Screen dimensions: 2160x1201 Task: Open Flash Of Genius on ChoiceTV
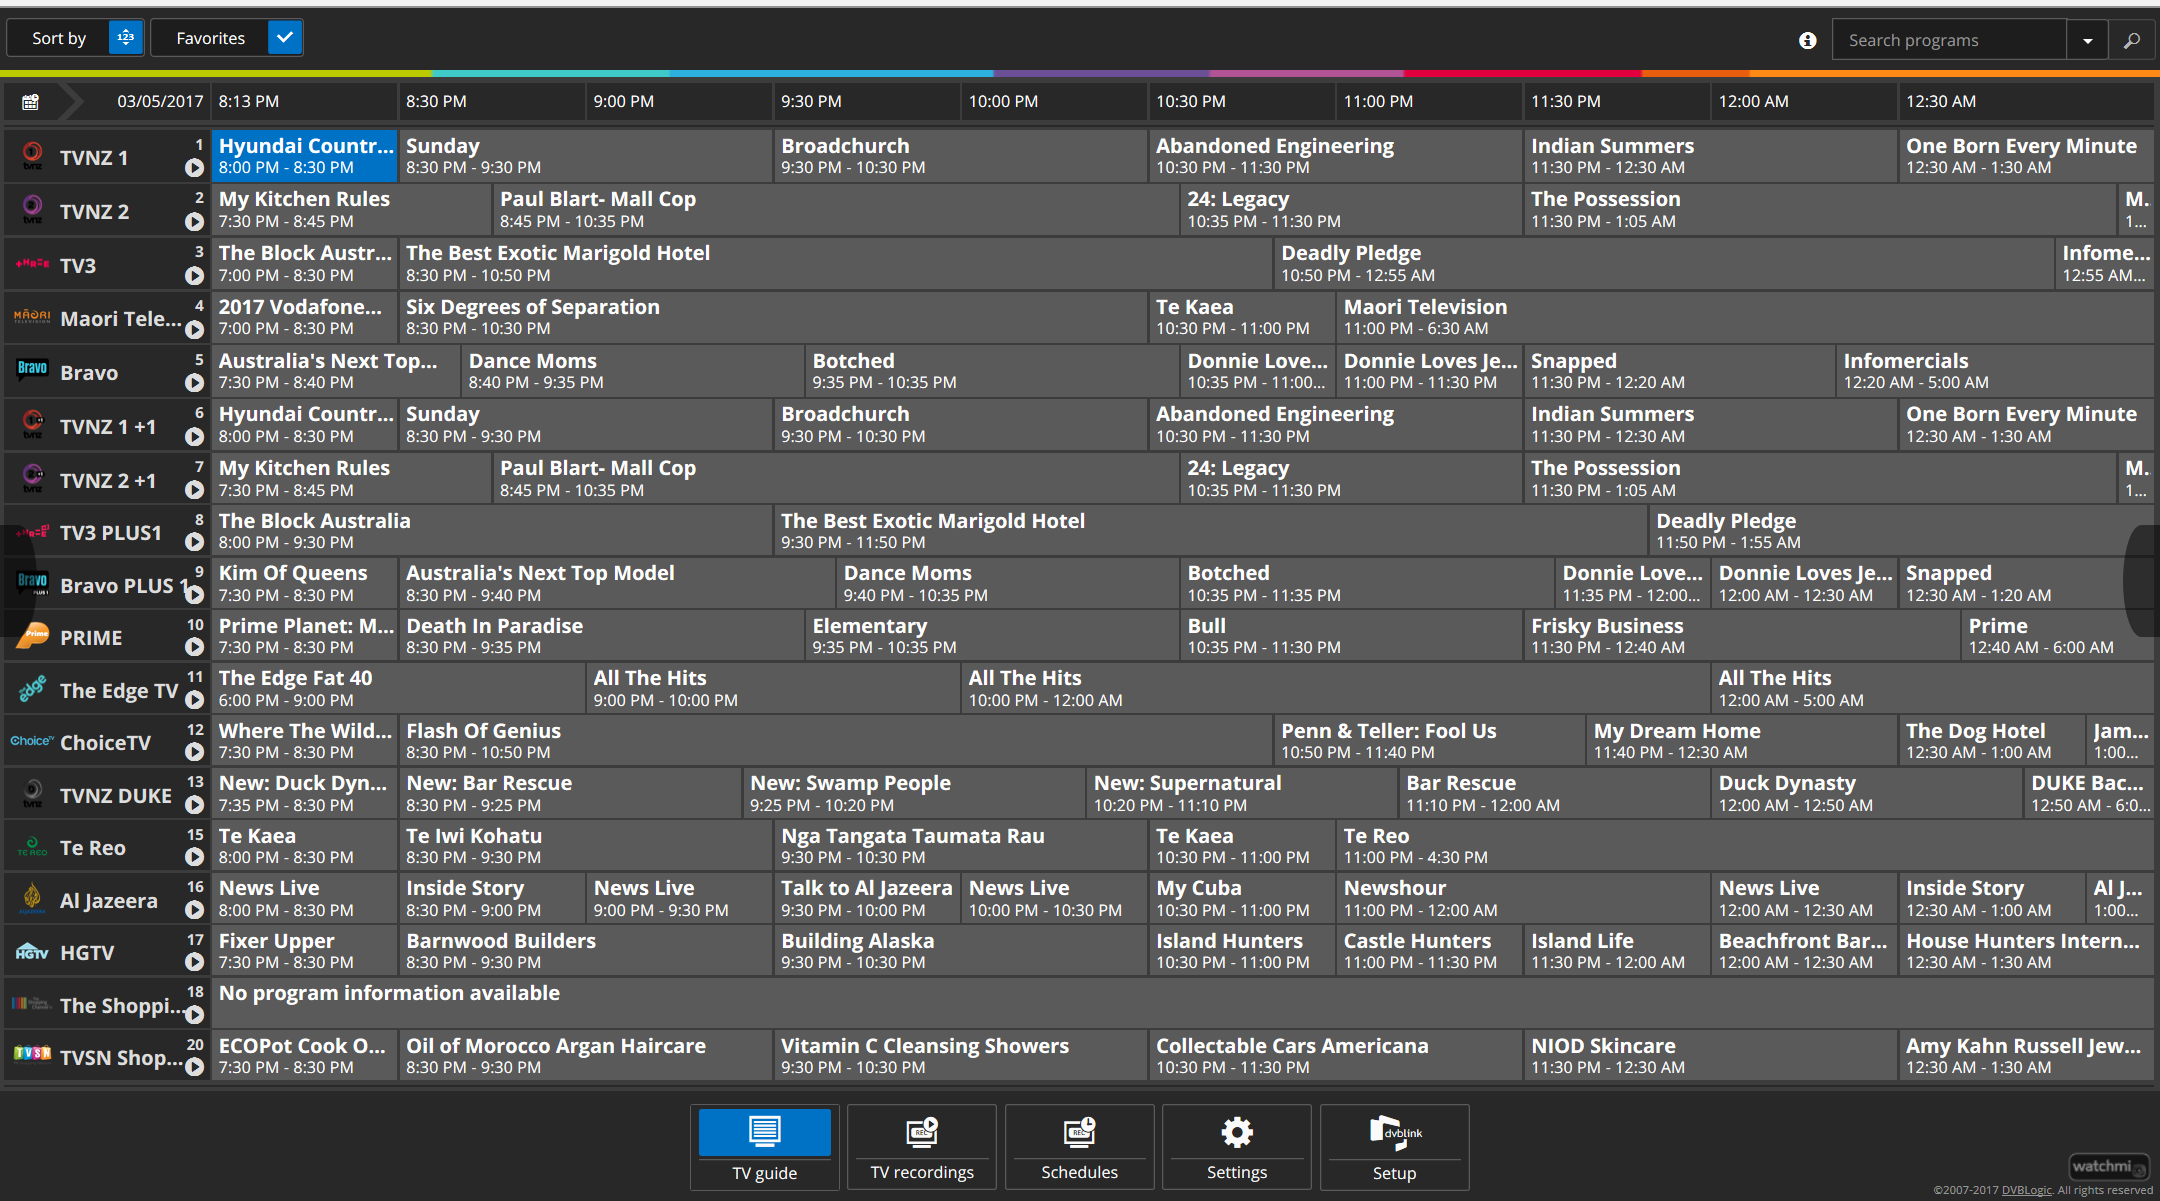836,741
